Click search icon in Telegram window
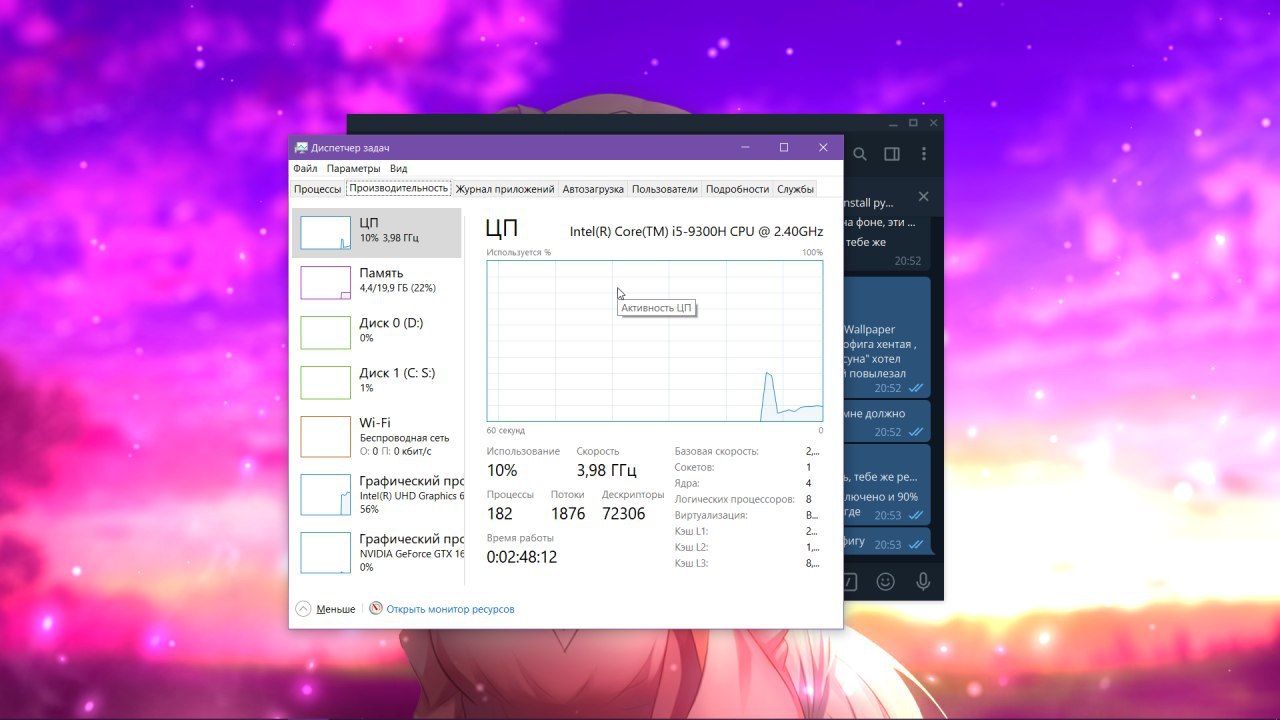The height and width of the screenshot is (720, 1280). (860, 154)
